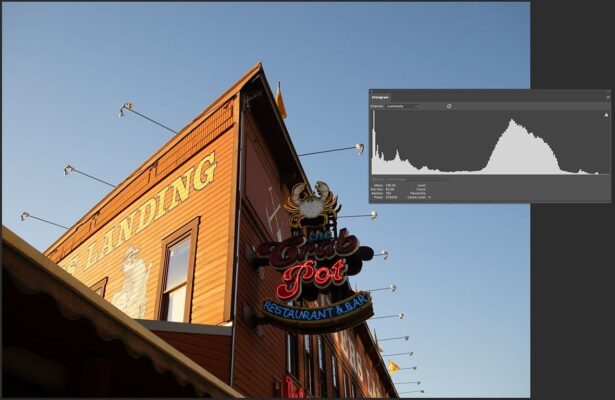Collapse the Histogram panel with top-right arrows
615x400 pixels.
[608, 91]
